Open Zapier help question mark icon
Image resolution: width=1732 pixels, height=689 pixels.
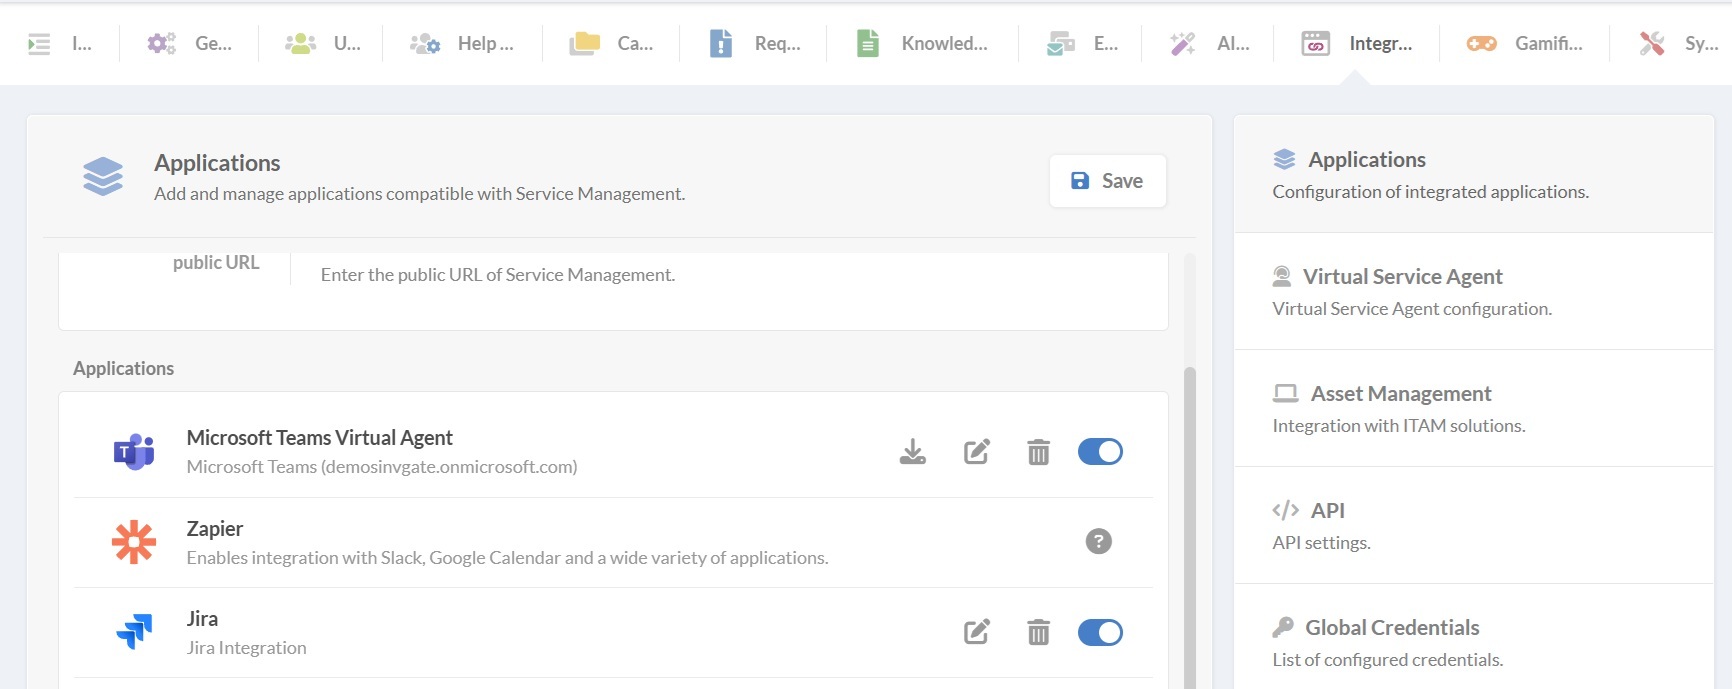(x=1098, y=541)
